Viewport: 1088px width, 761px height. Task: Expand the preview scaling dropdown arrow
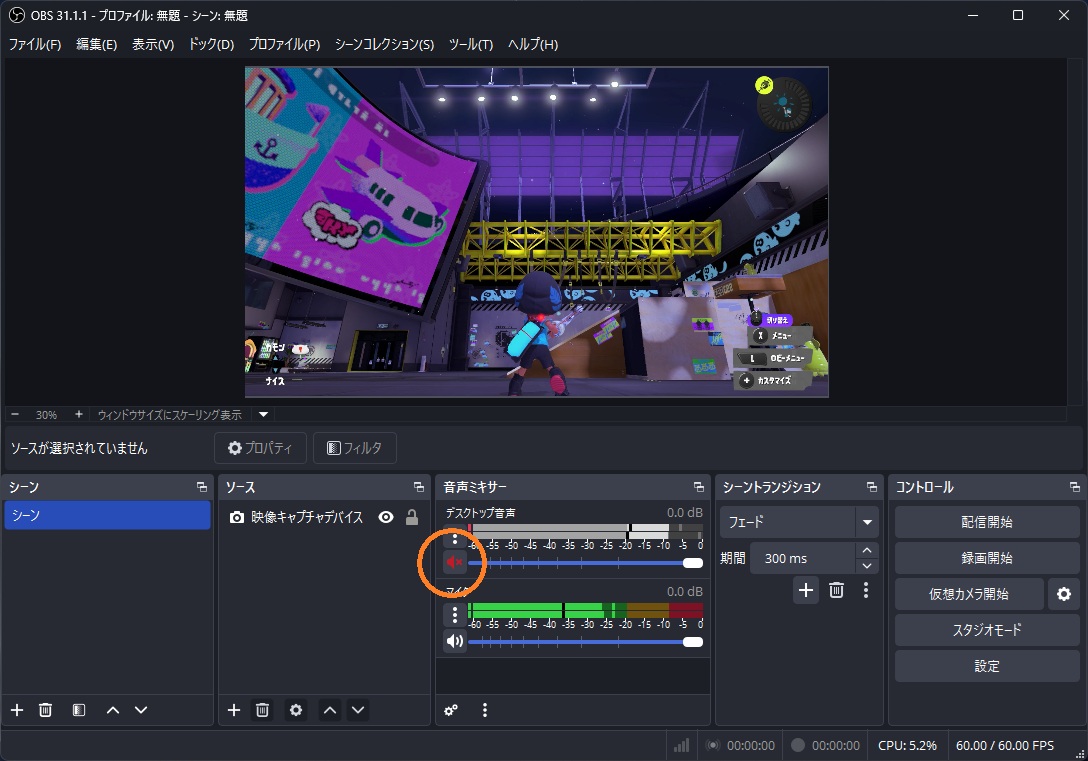(264, 415)
